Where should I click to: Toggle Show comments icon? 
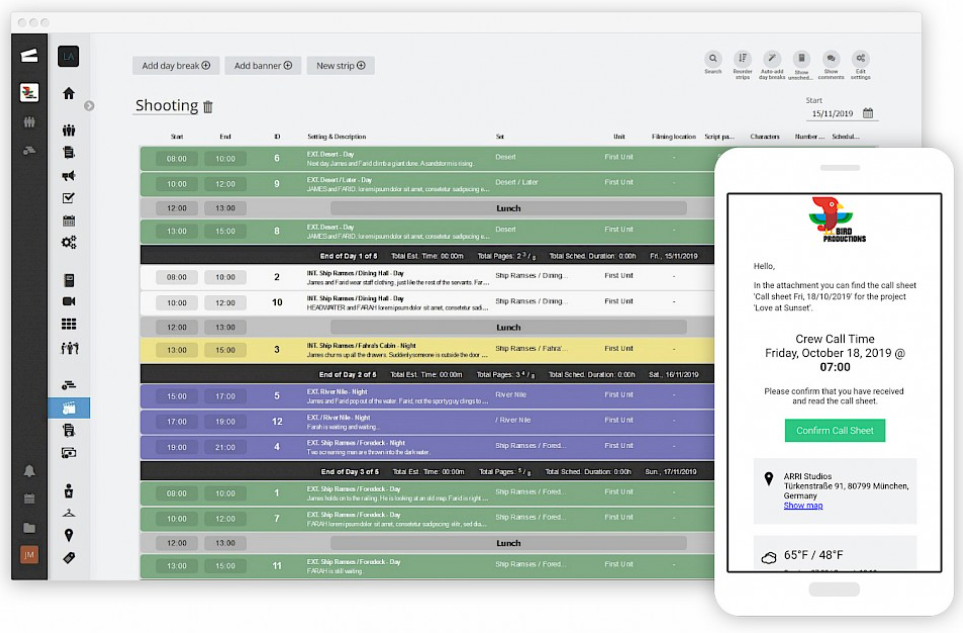pos(830,58)
